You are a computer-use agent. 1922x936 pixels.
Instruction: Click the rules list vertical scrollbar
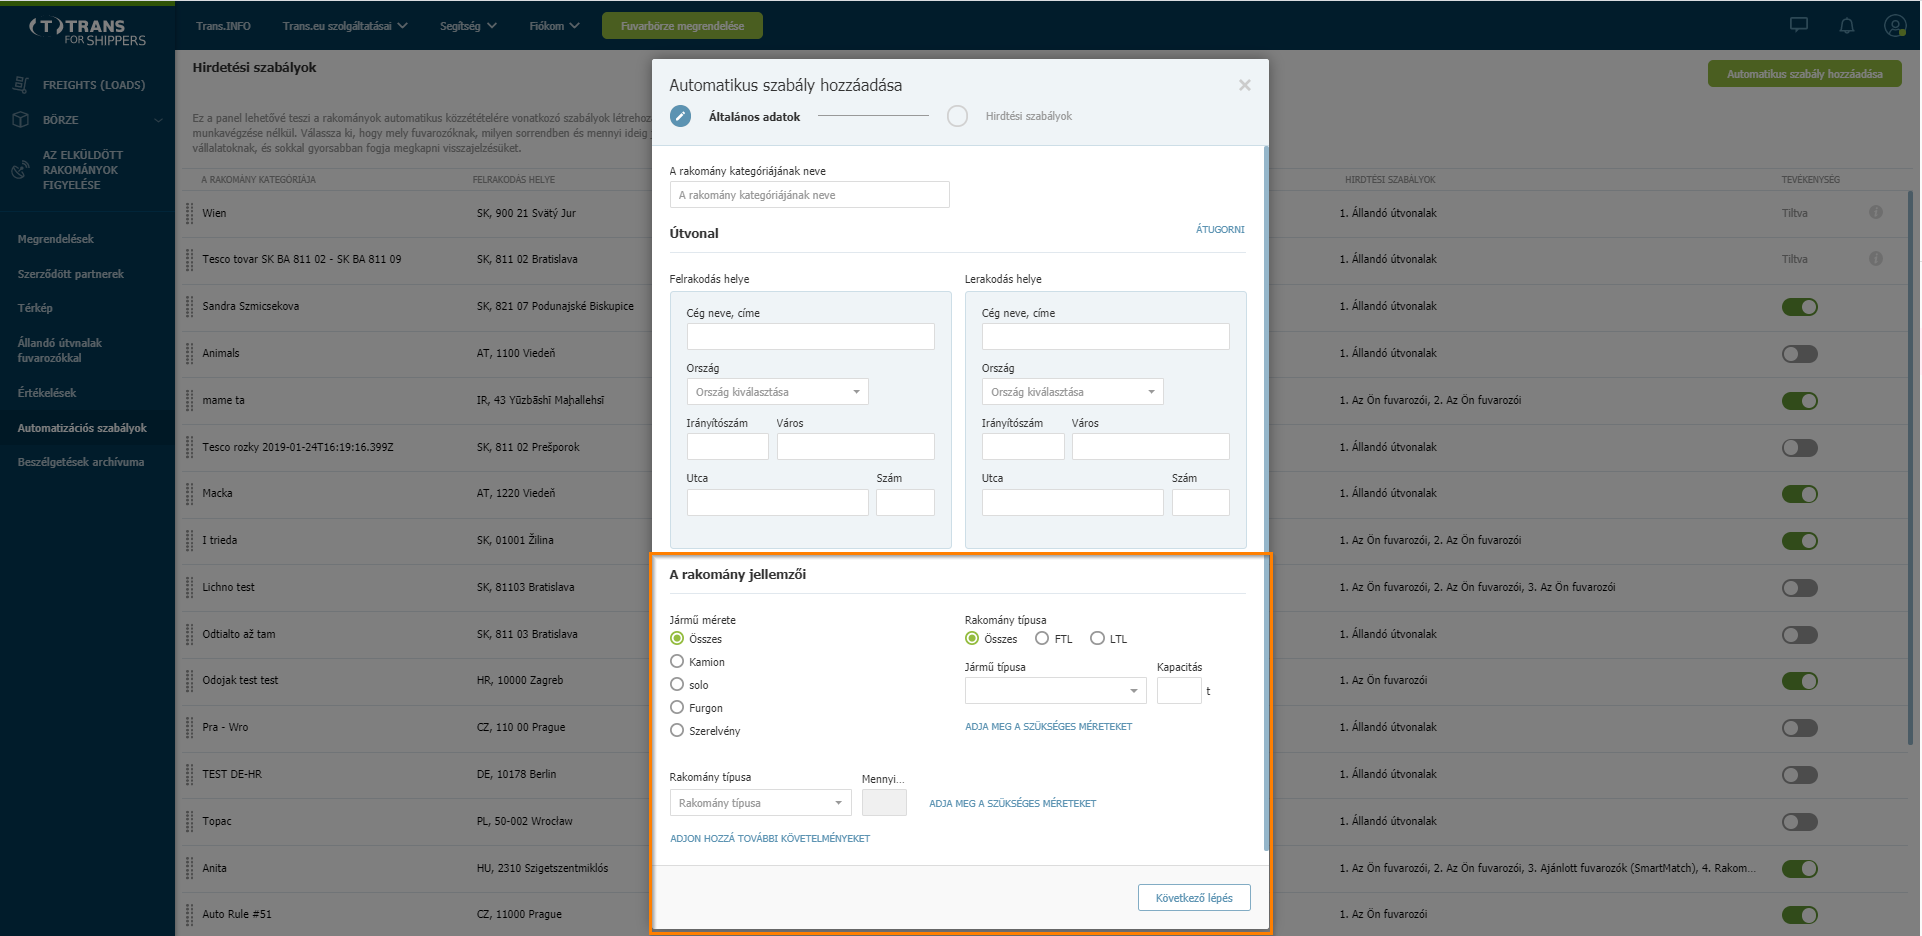click(x=1910, y=468)
